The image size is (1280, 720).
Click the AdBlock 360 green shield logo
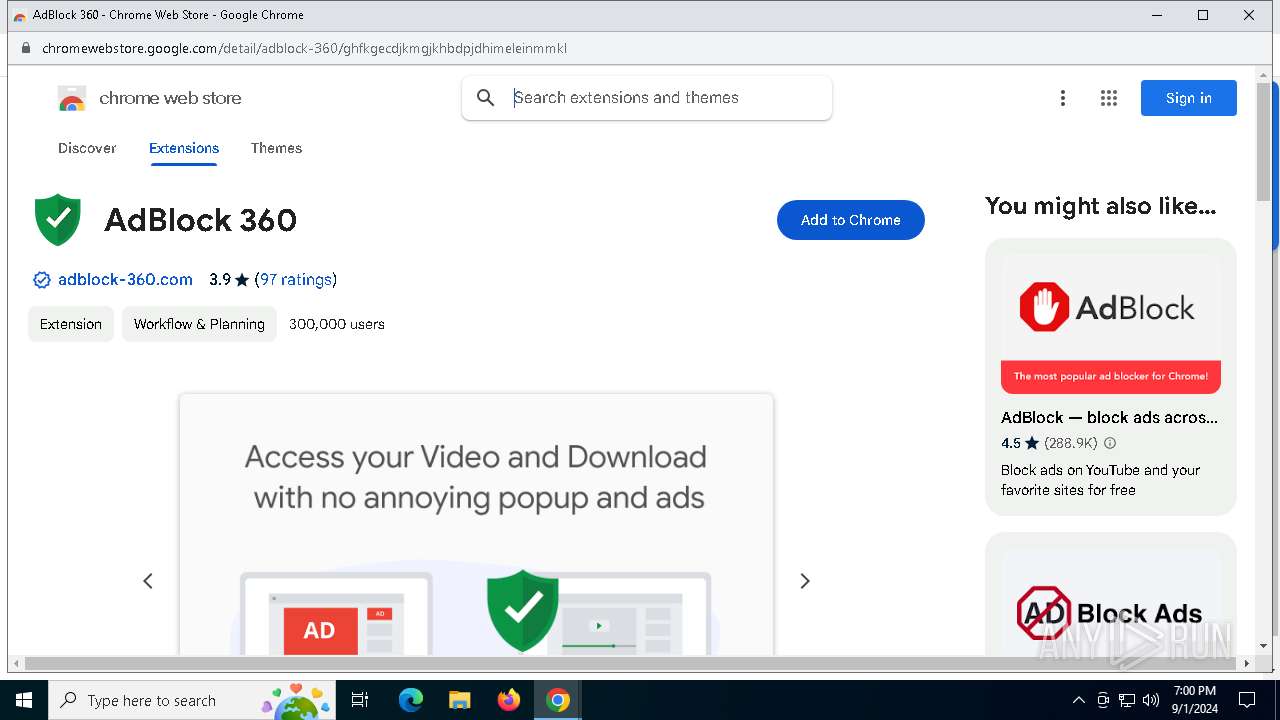58,219
